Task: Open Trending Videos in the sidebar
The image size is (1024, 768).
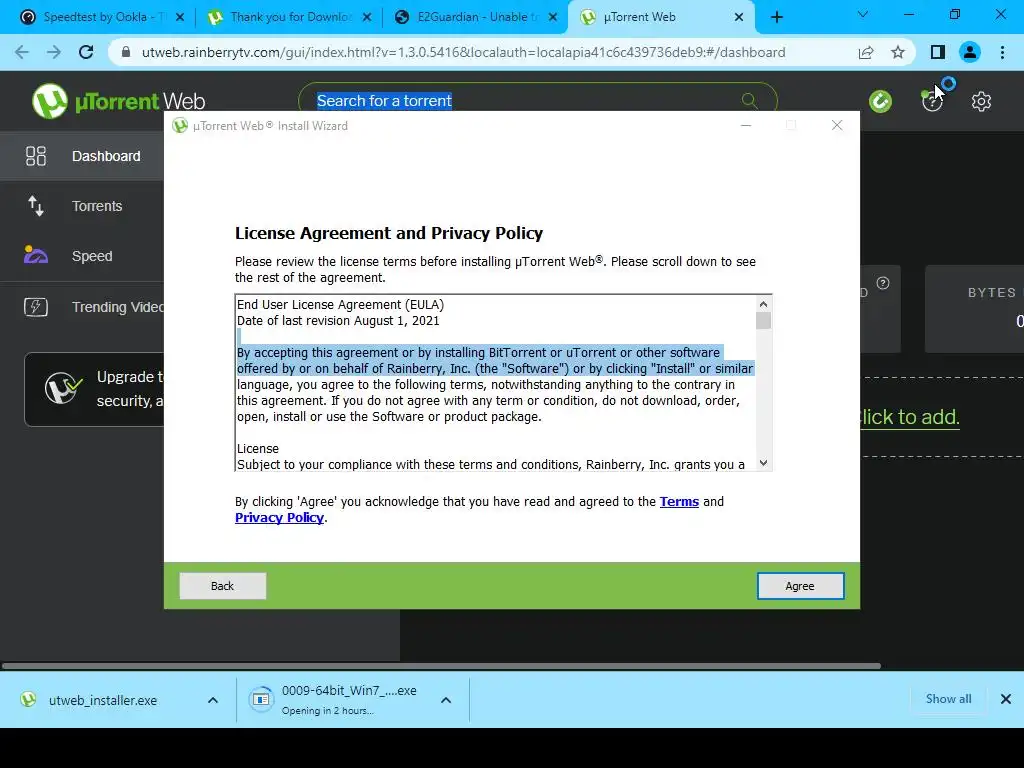Action: (82, 307)
